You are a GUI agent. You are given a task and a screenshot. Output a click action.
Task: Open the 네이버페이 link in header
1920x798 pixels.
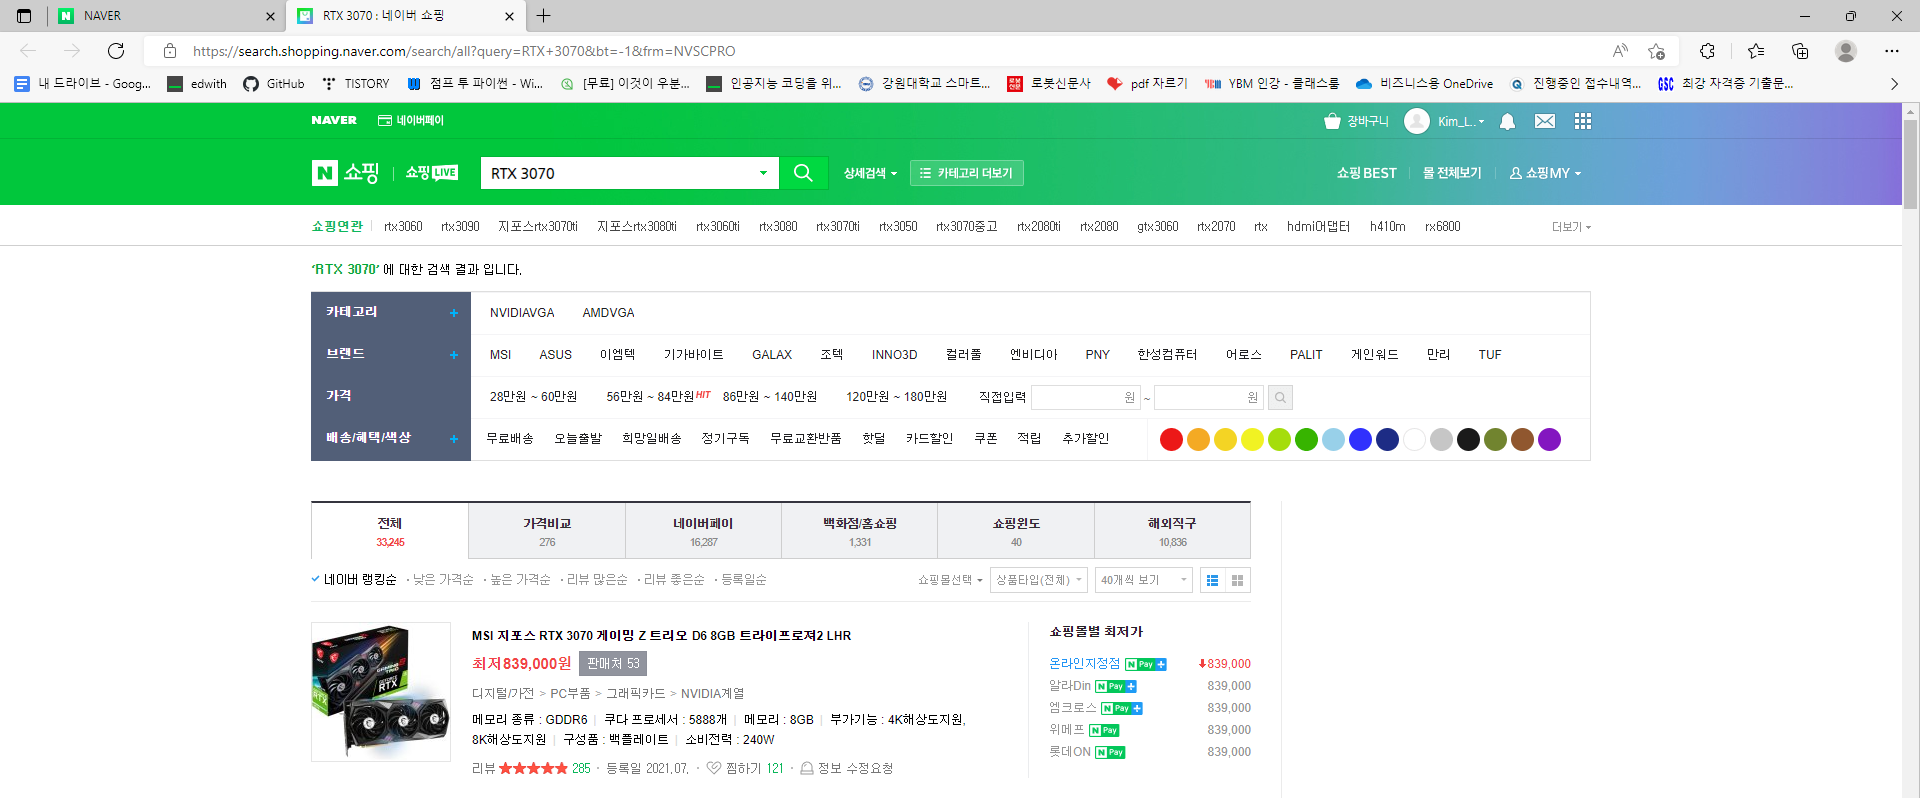point(411,120)
